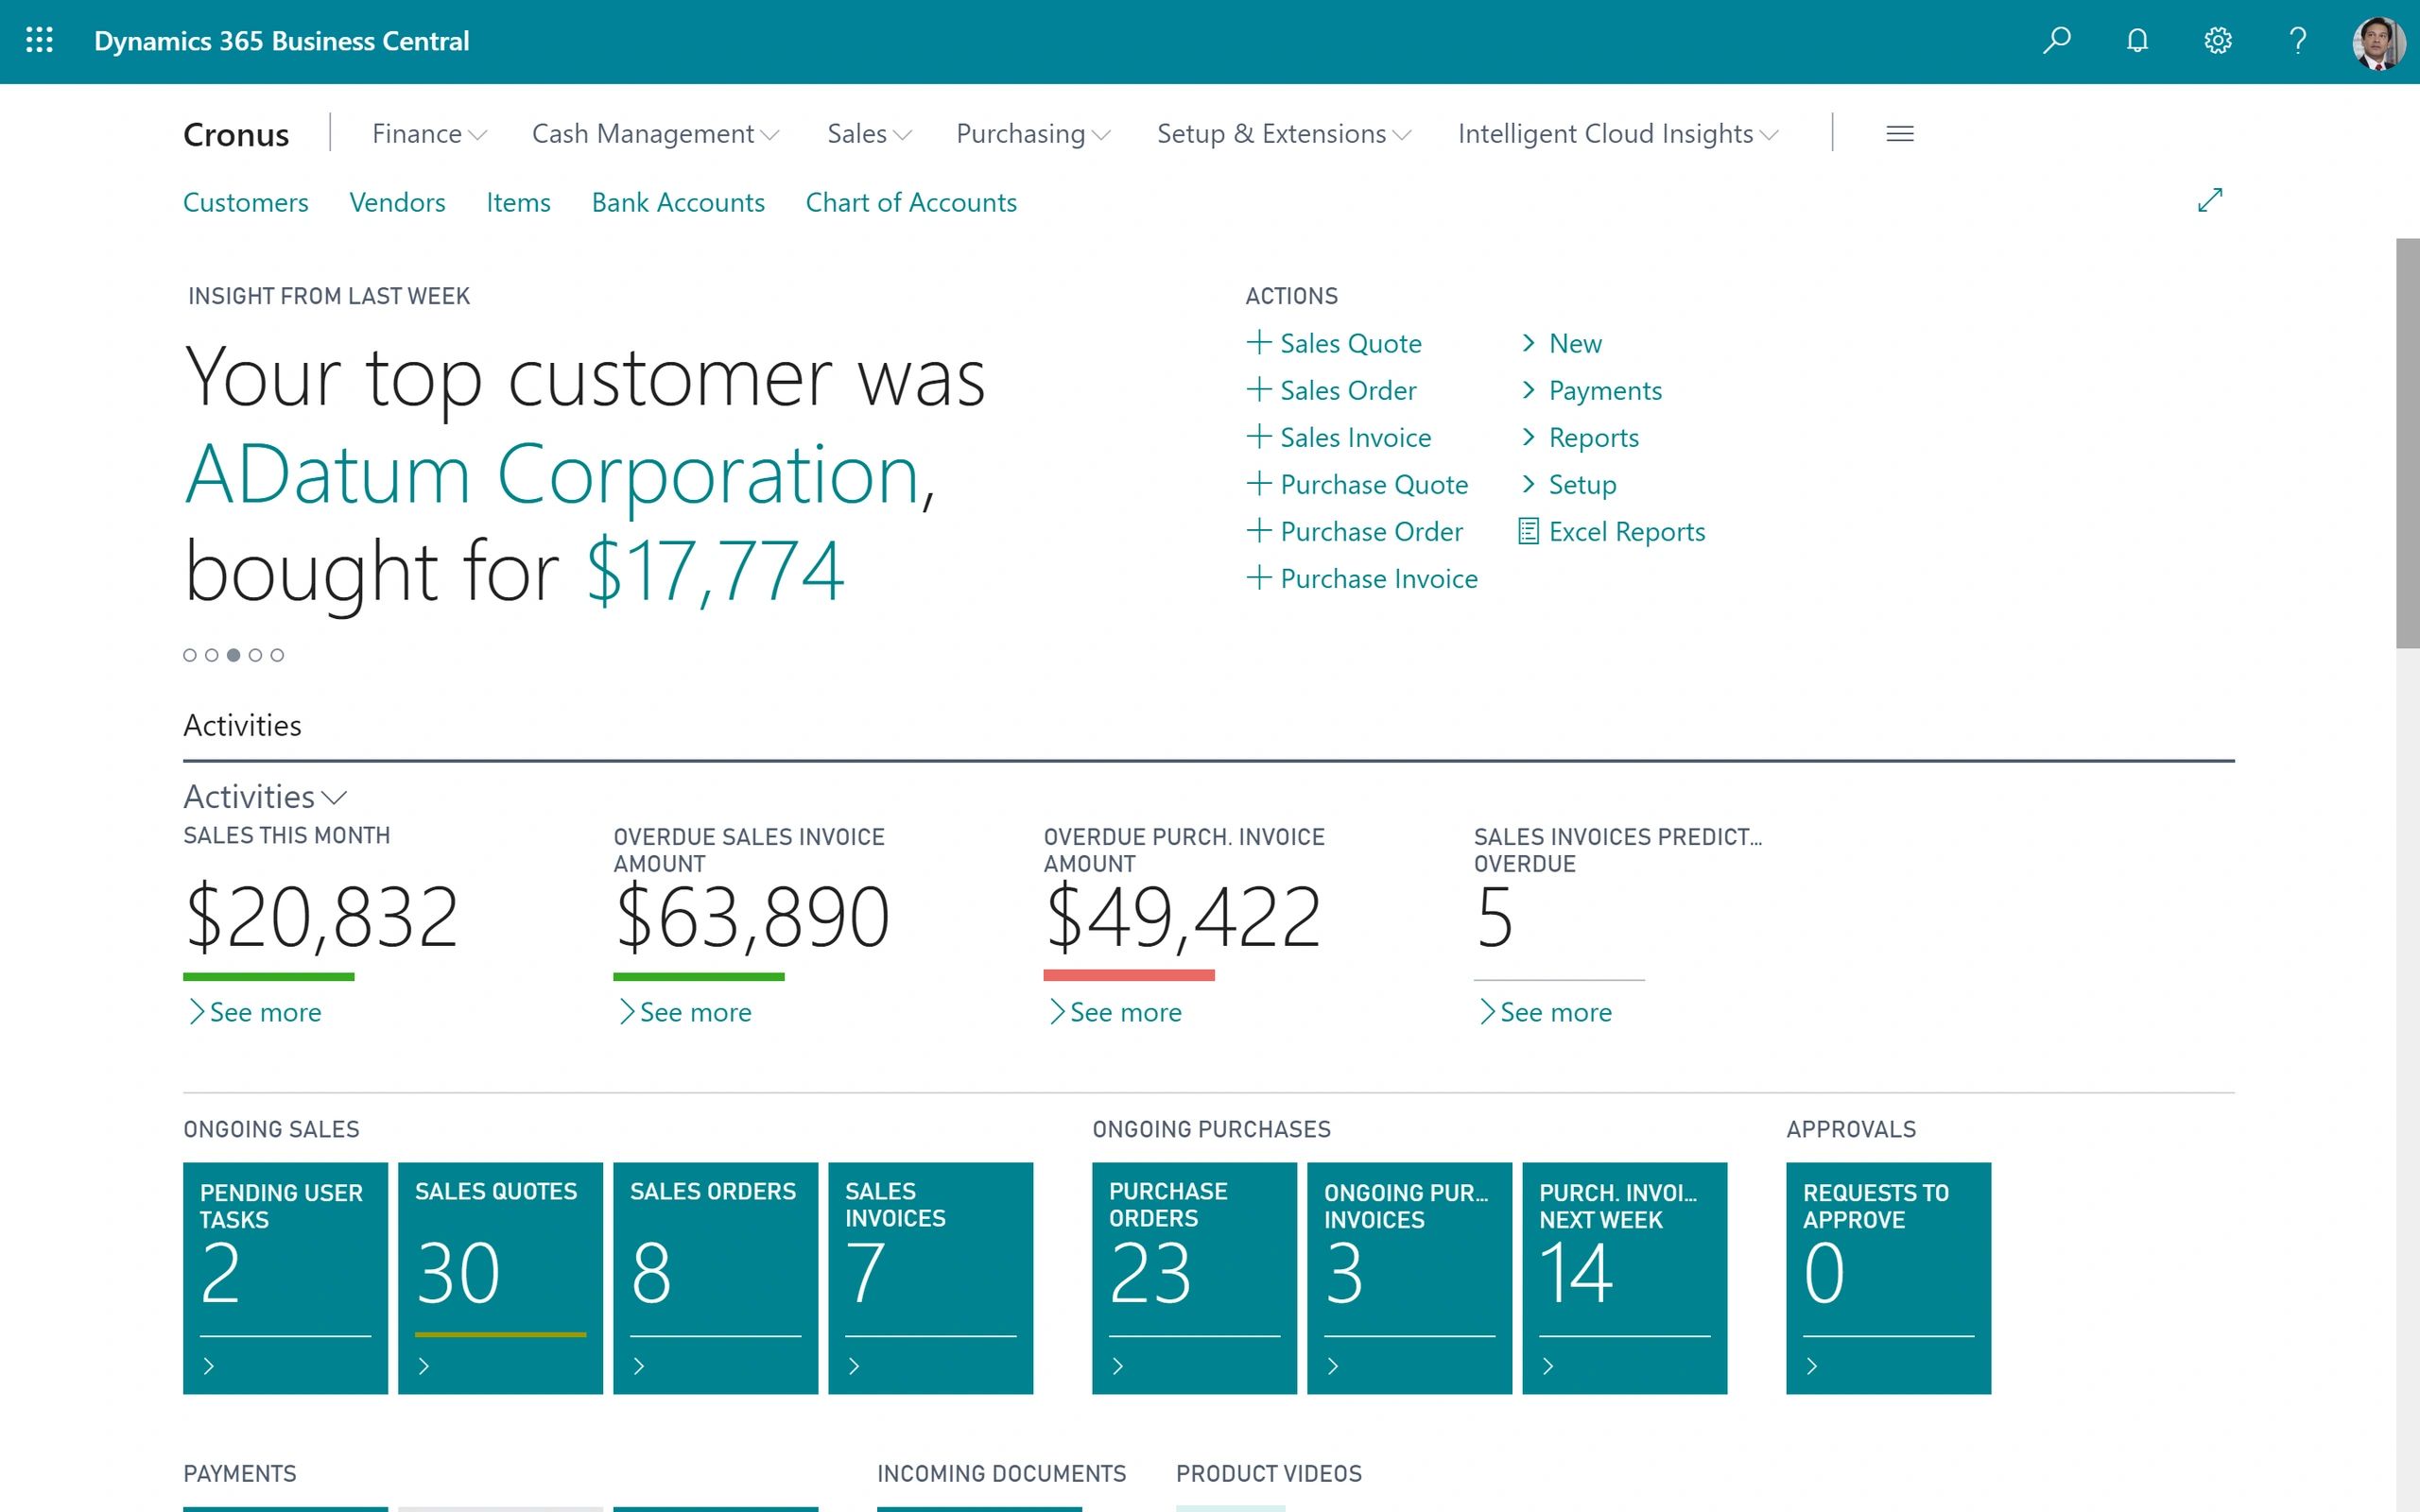Open the Sales Quotes tile
The image size is (2420, 1512).
point(500,1276)
